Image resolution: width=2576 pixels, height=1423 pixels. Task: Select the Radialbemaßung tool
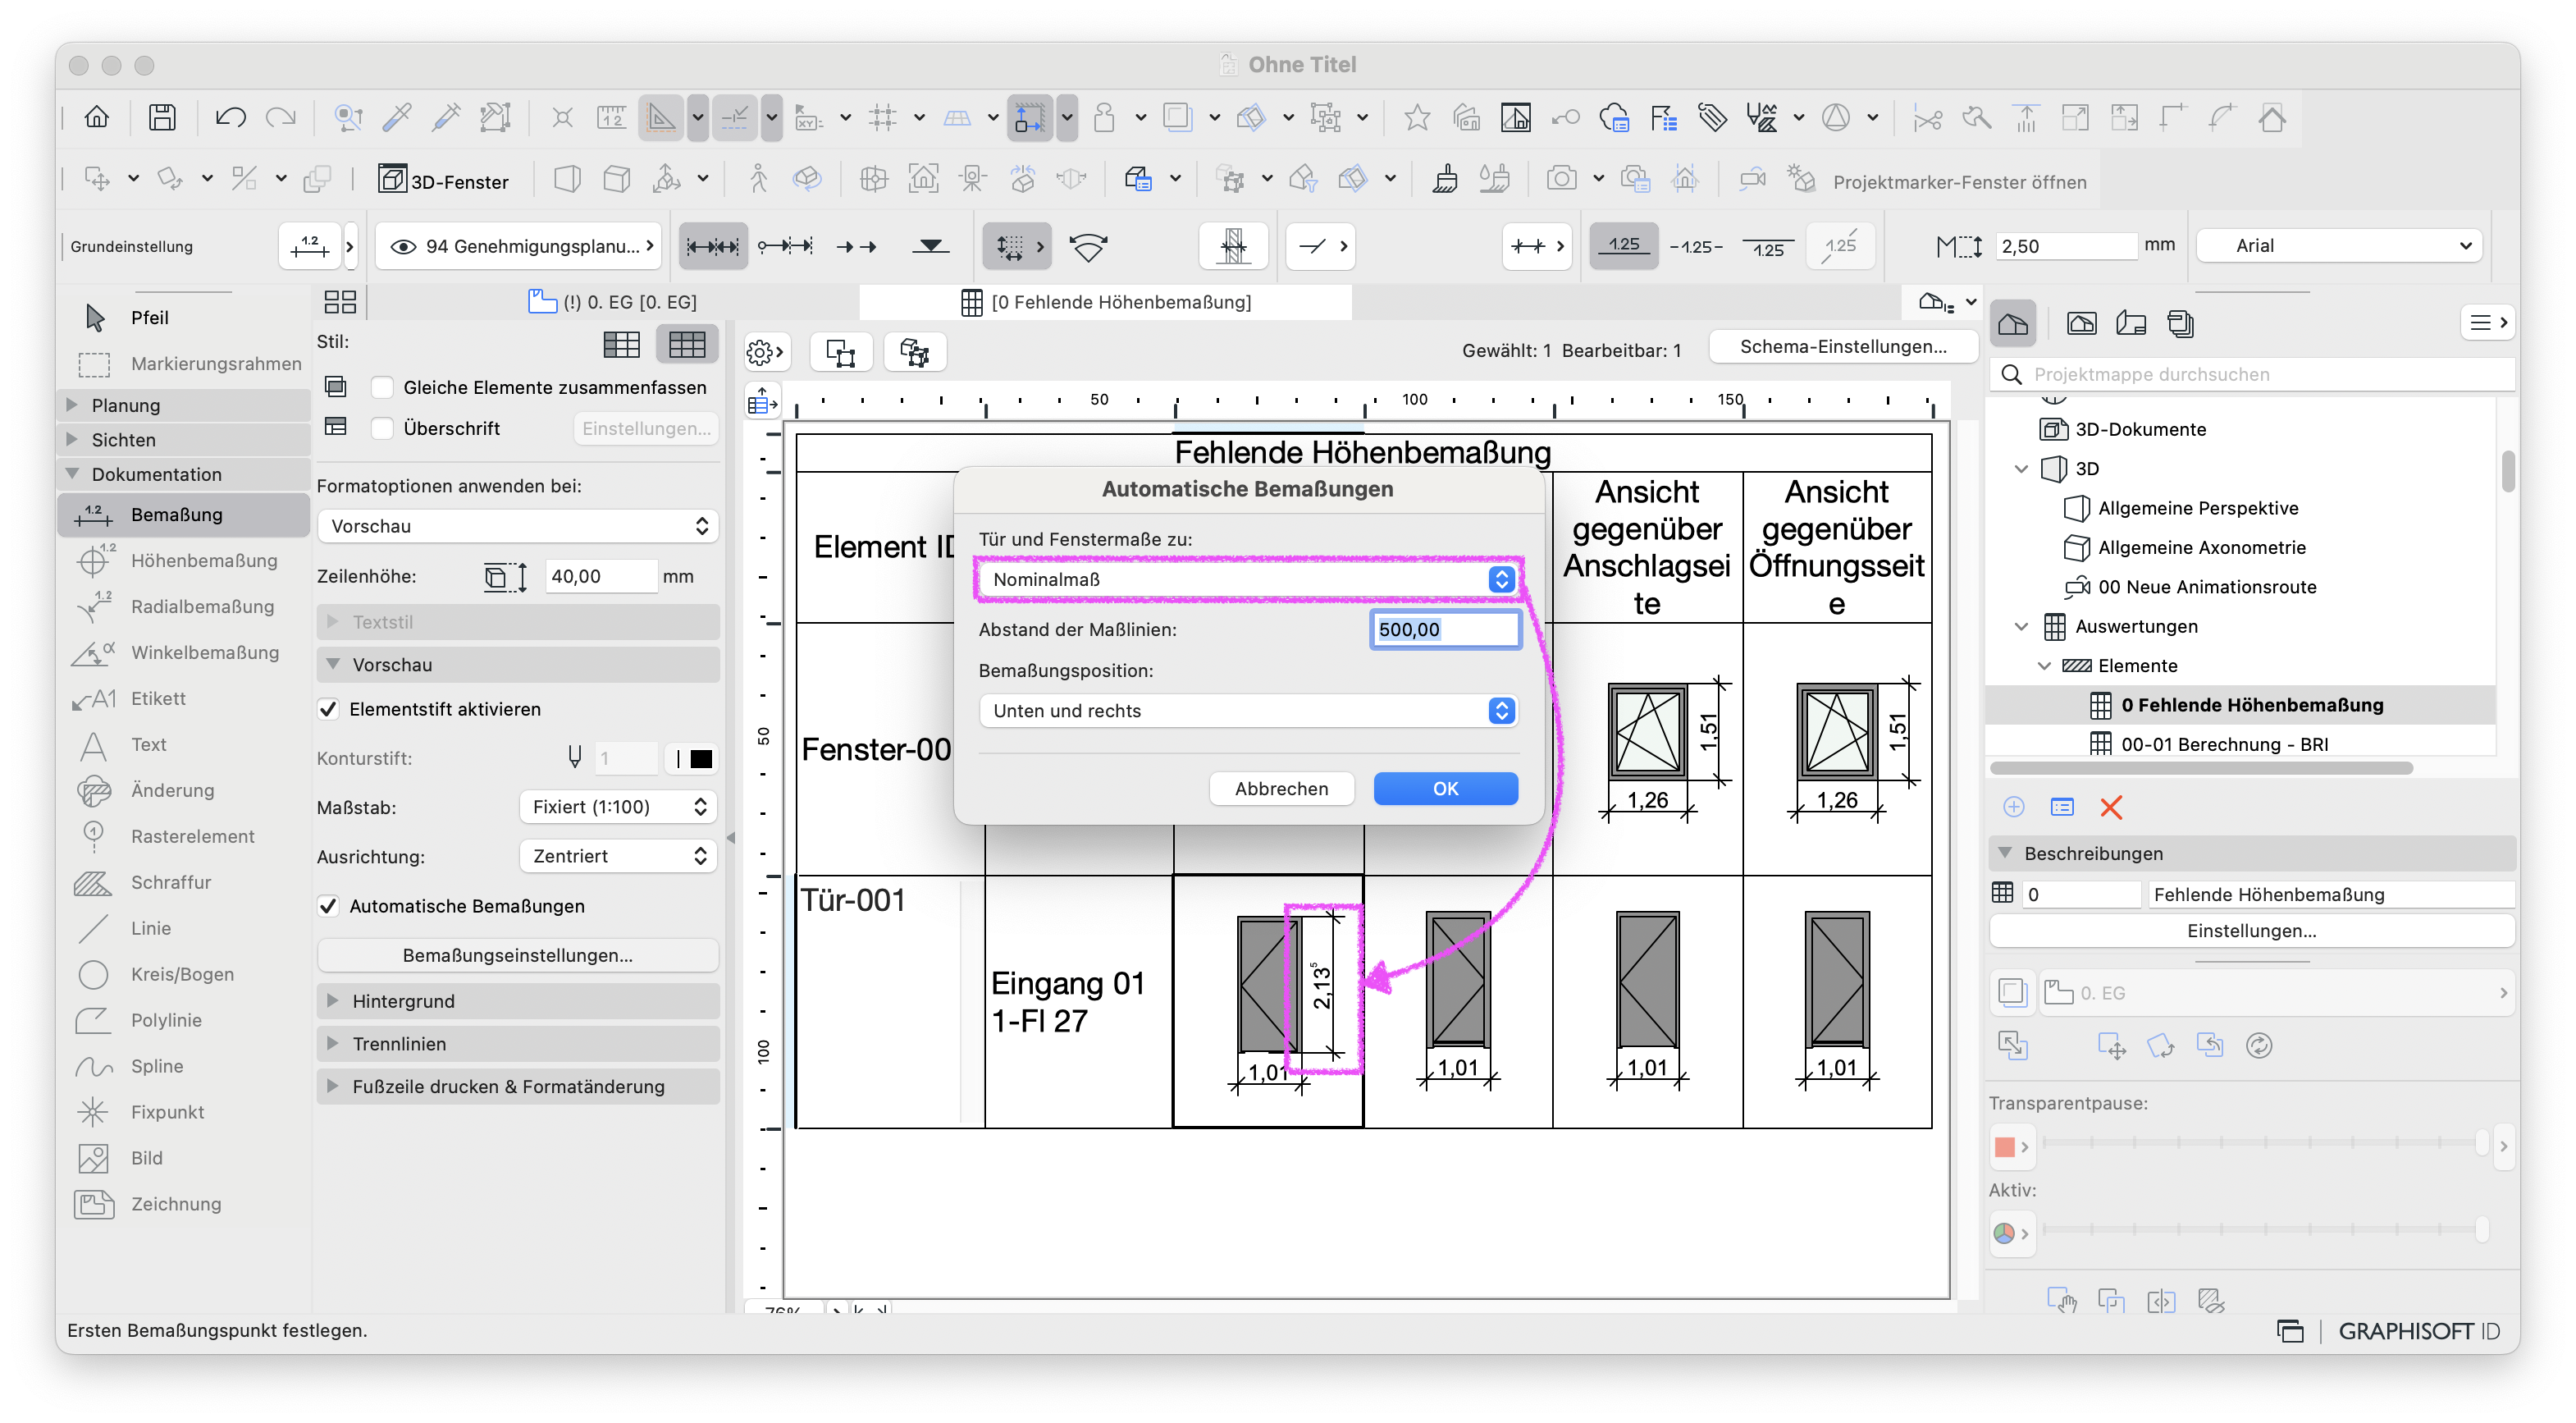coord(183,606)
